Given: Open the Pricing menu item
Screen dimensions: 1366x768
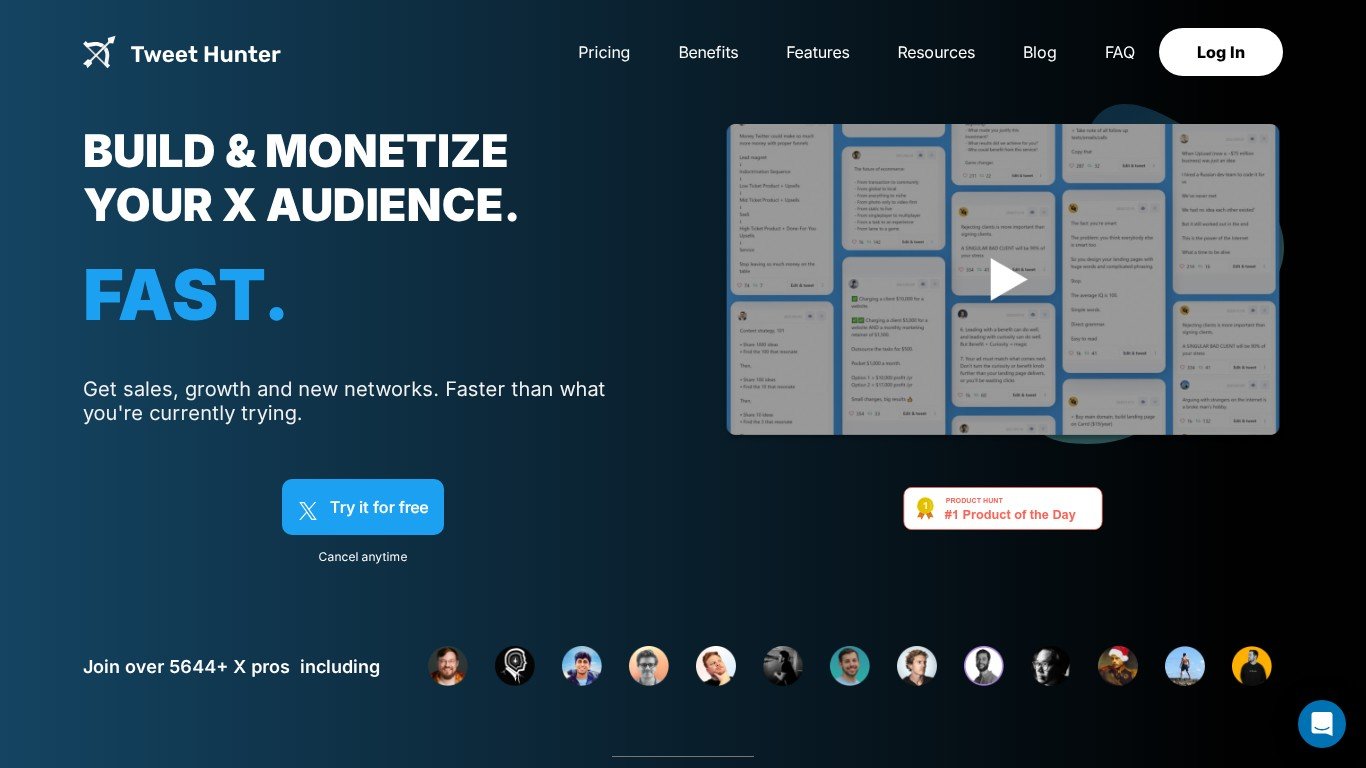Looking at the screenshot, I should pyautogui.click(x=604, y=53).
